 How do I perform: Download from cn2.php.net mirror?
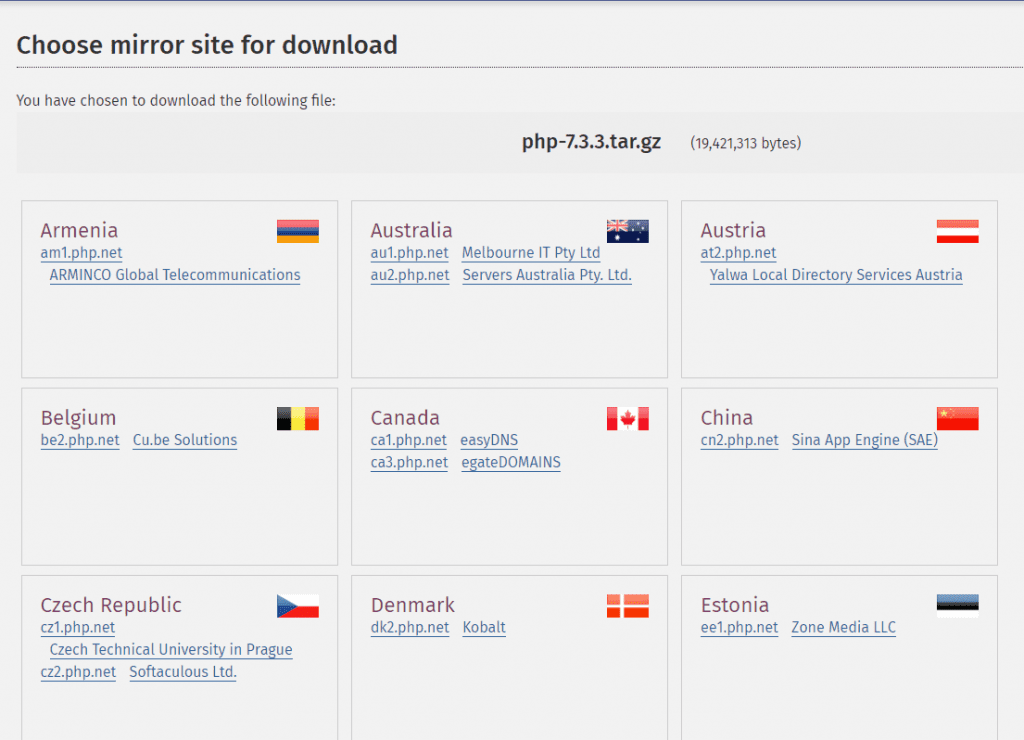point(740,441)
